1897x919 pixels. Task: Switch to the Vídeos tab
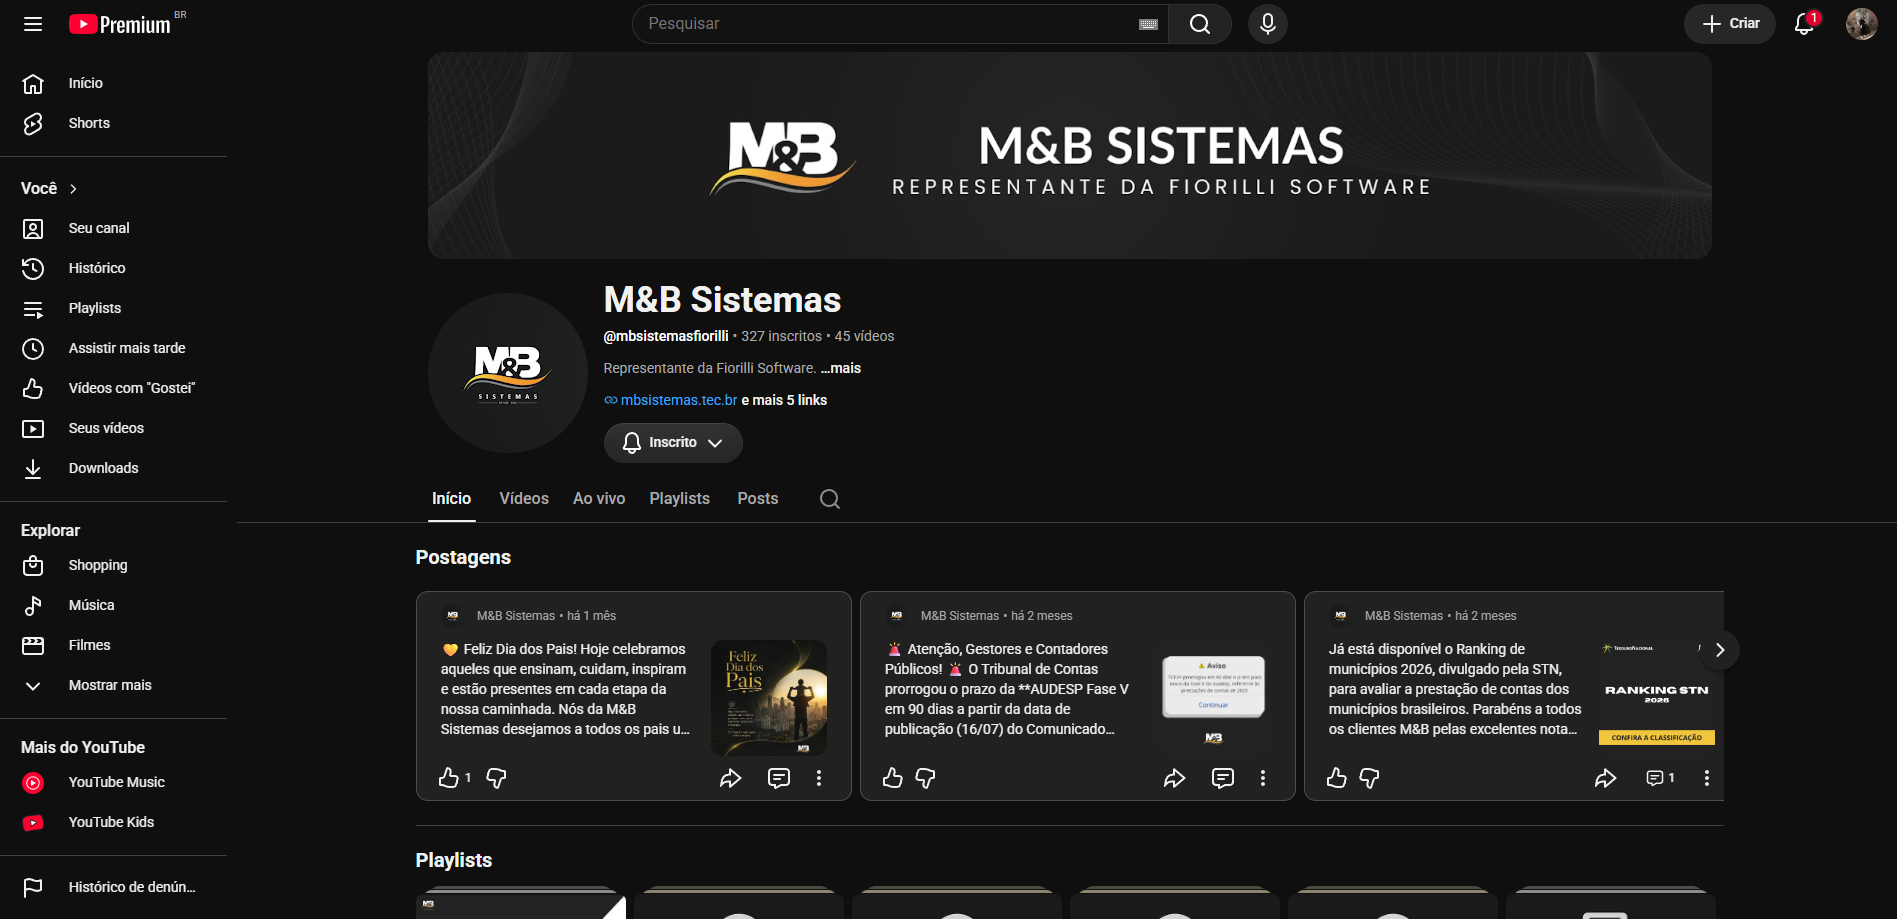coord(524,498)
